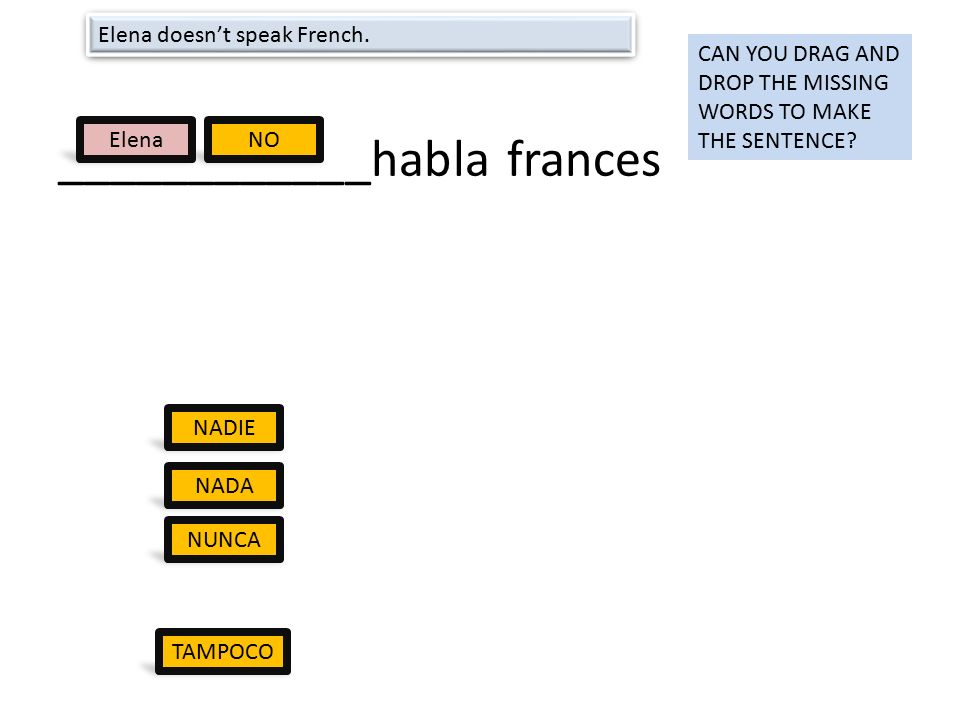The width and height of the screenshot is (960, 720).
Task: Click the 'CAN YOU DRAG AND' line of text
Action: (798, 54)
